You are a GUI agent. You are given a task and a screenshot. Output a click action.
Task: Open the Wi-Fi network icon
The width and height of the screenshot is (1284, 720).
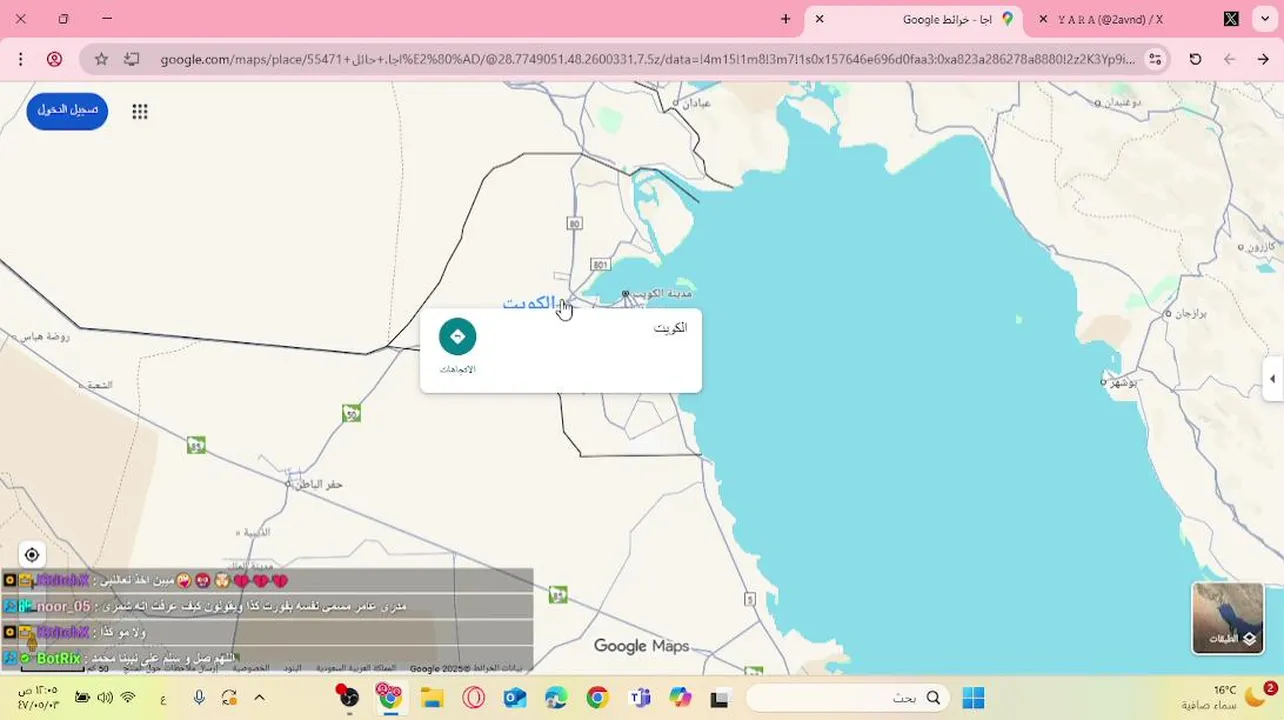(128, 697)
